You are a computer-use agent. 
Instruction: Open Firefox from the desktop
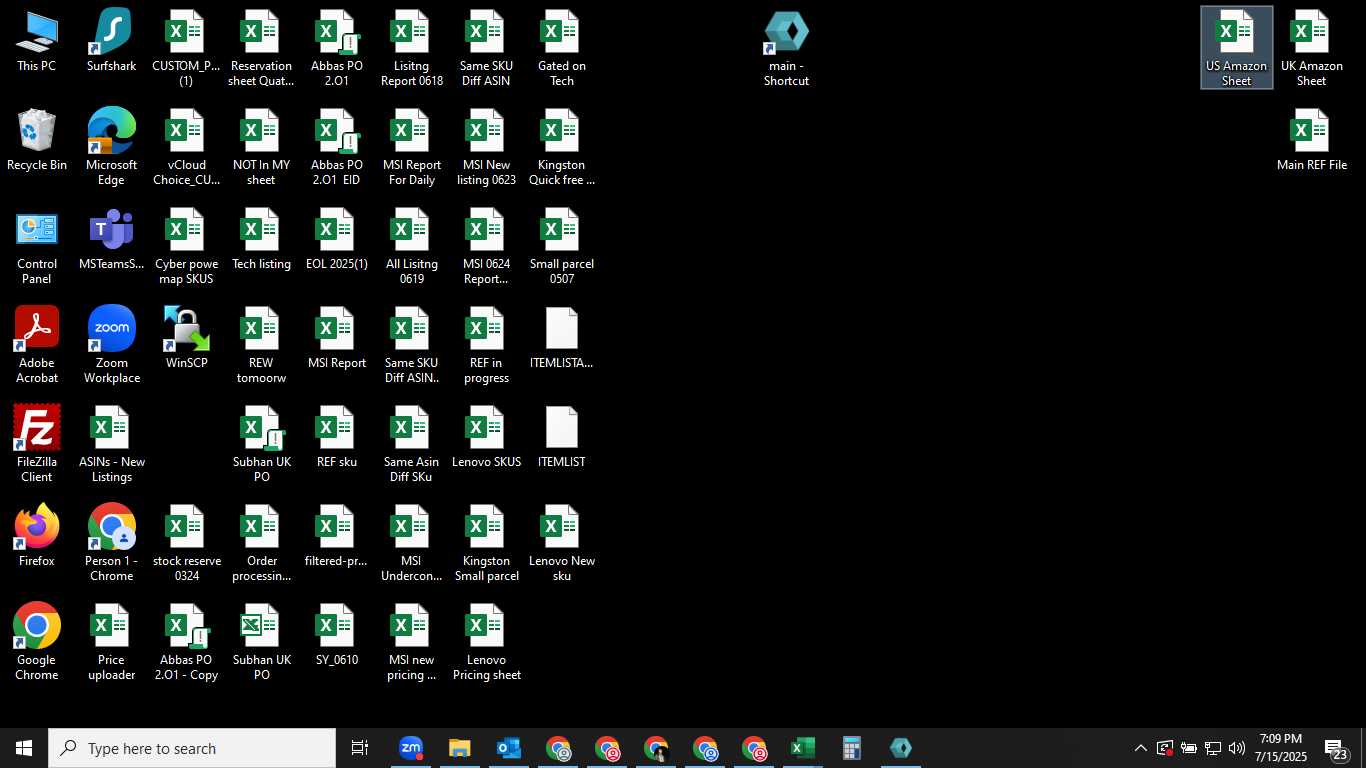pyautogui.click(x=37, y=537)
